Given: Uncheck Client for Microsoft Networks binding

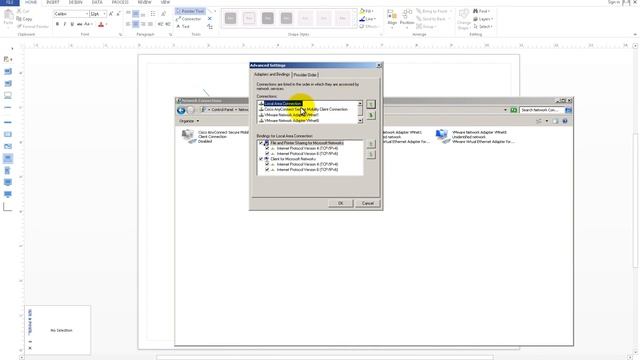Looking at the screenshot, I should coord(261,159).
